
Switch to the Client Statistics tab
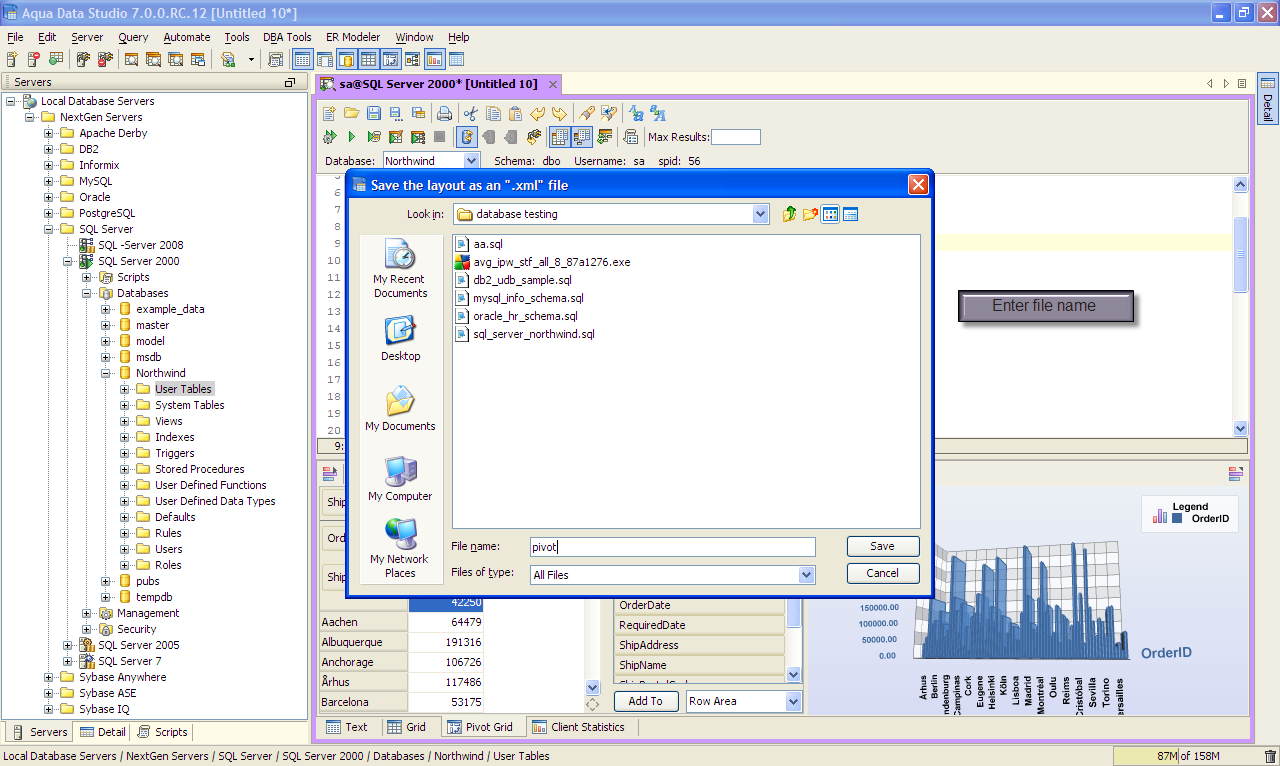pos(578,727)
